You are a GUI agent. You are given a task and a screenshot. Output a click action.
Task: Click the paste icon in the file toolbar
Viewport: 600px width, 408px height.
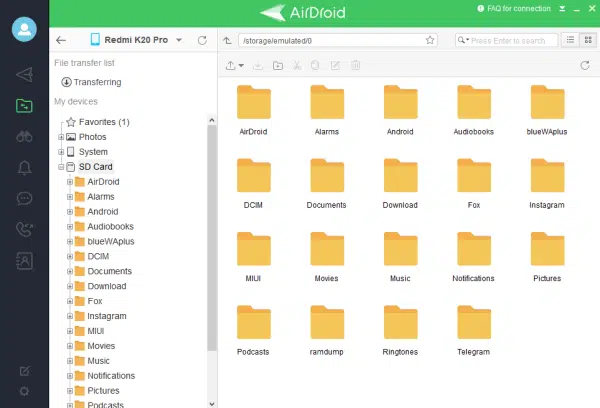point(315,65)
